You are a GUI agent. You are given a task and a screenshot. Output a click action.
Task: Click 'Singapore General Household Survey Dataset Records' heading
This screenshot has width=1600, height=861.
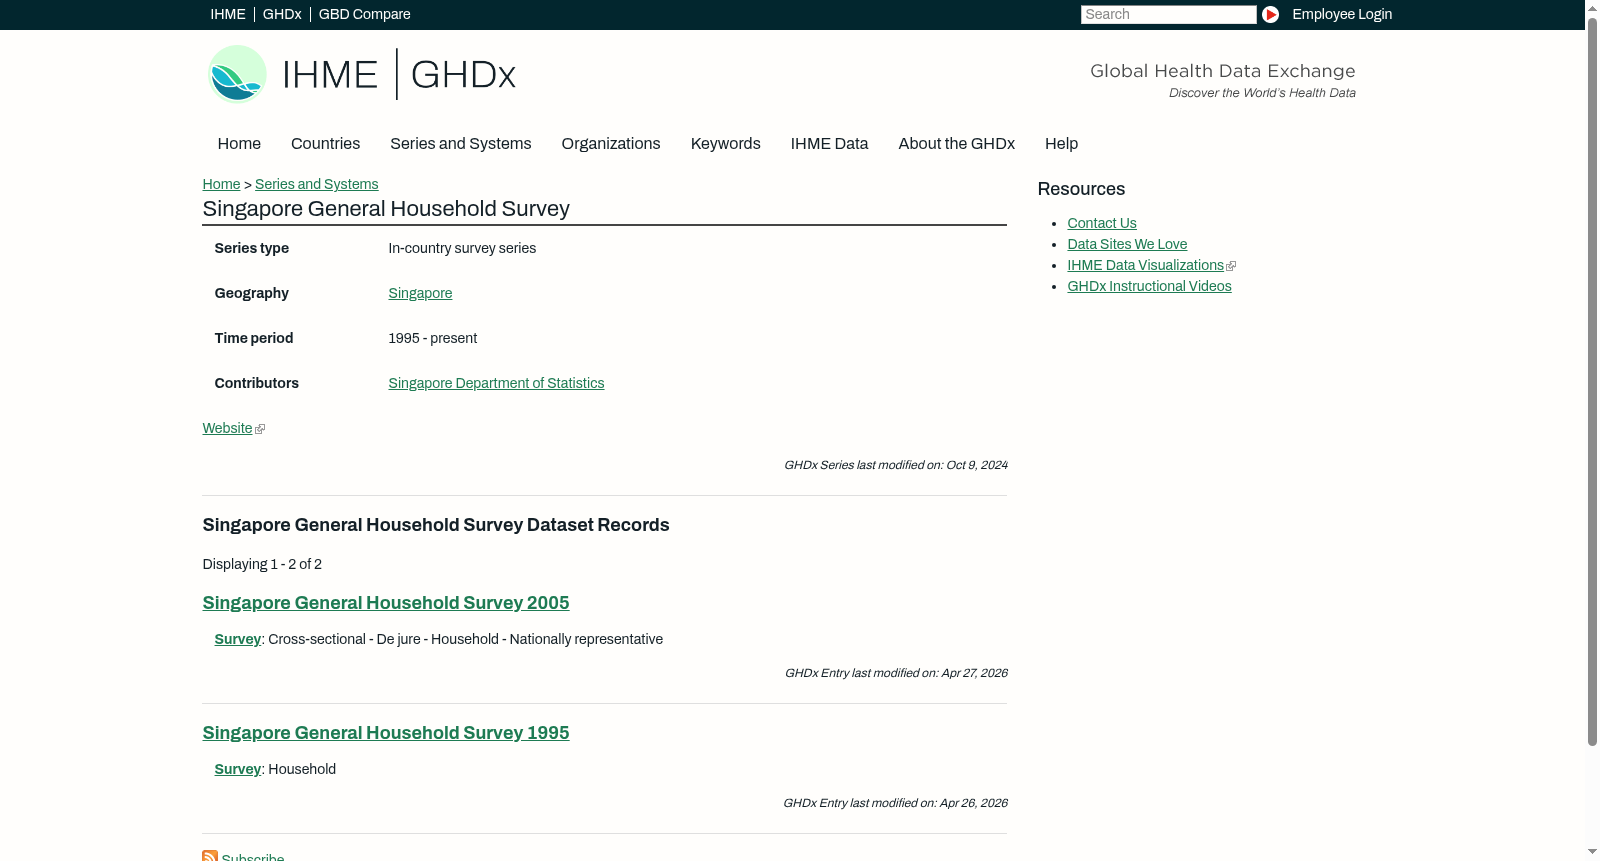tap(436, 525)
